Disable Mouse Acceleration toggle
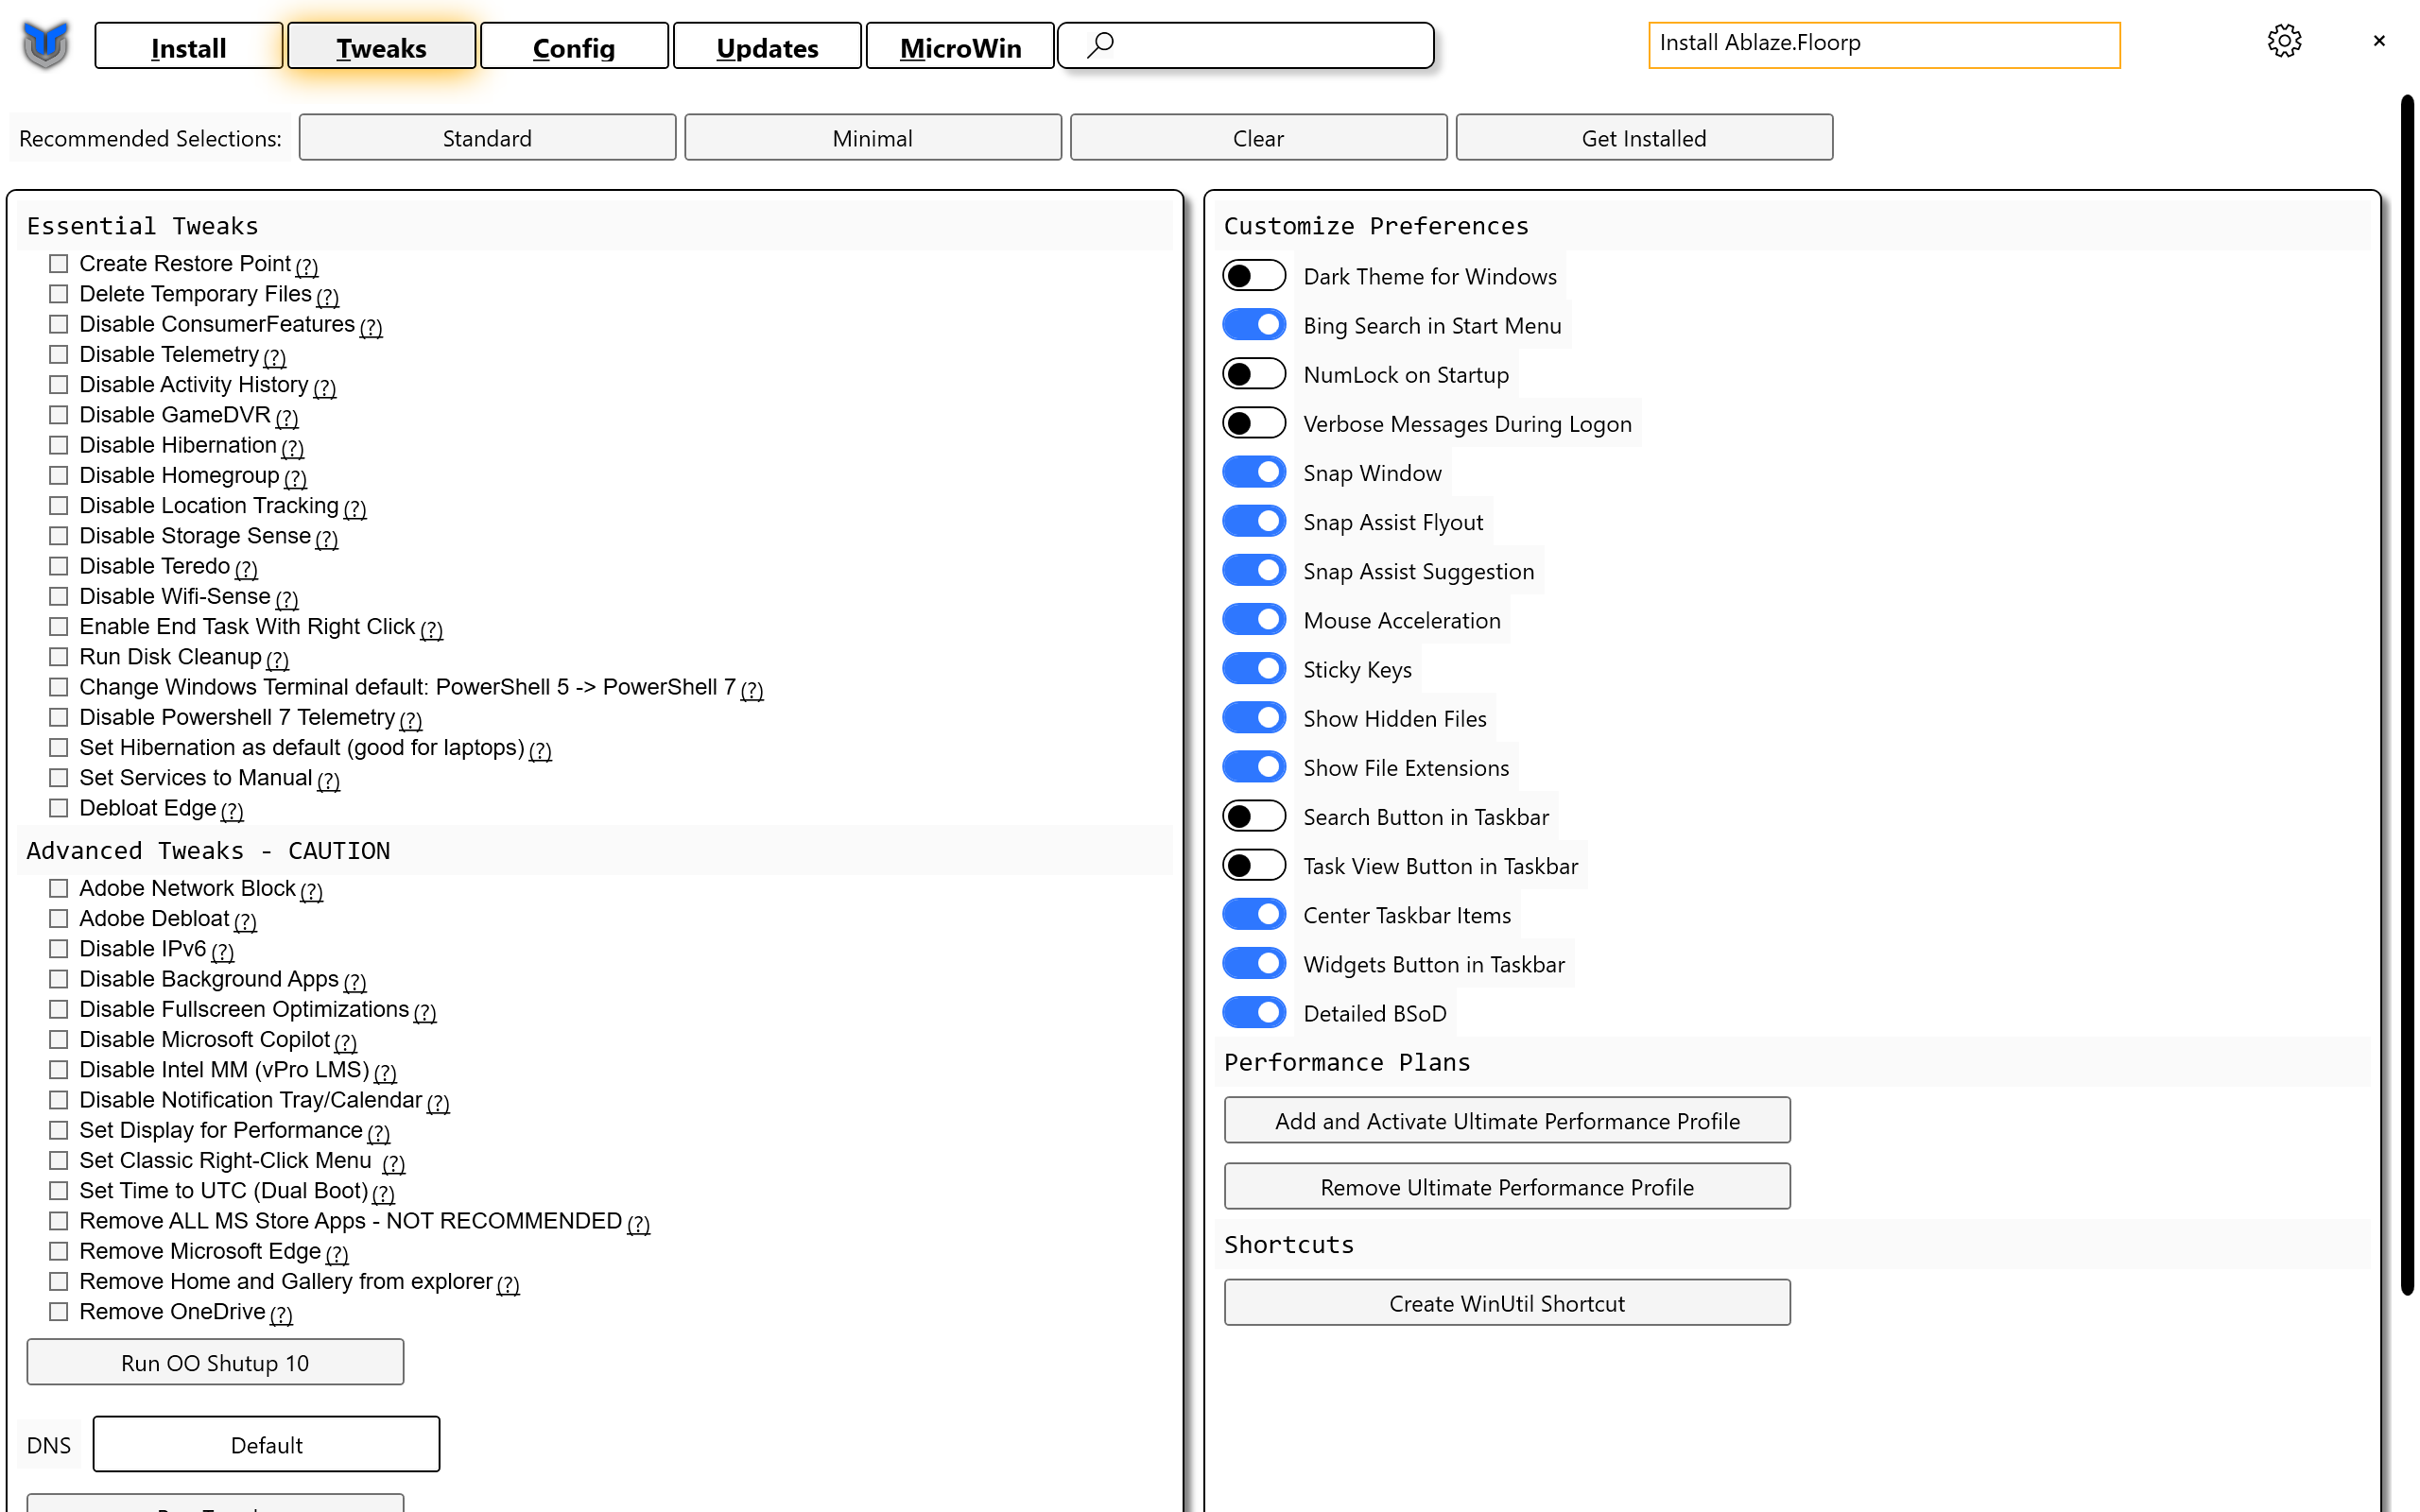Viewport: 2420px width, 1512px height. 1254,618
